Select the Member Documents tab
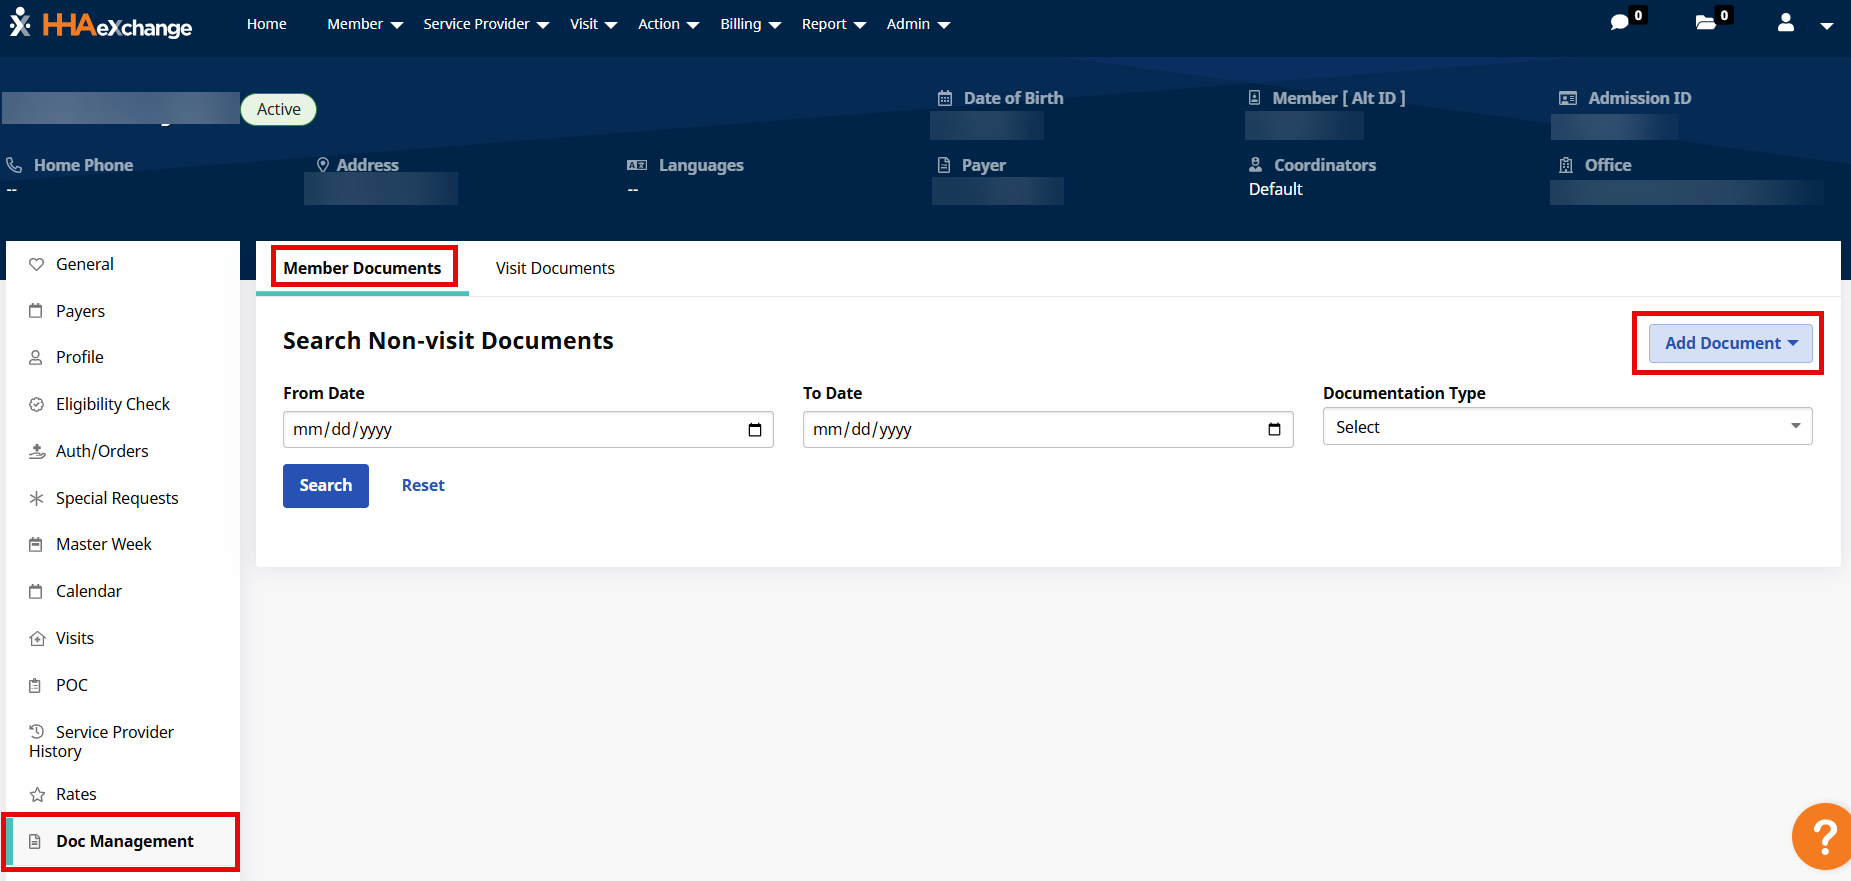Image resolution: width=1851 pixels, height=881 pixels. (362, 268)
